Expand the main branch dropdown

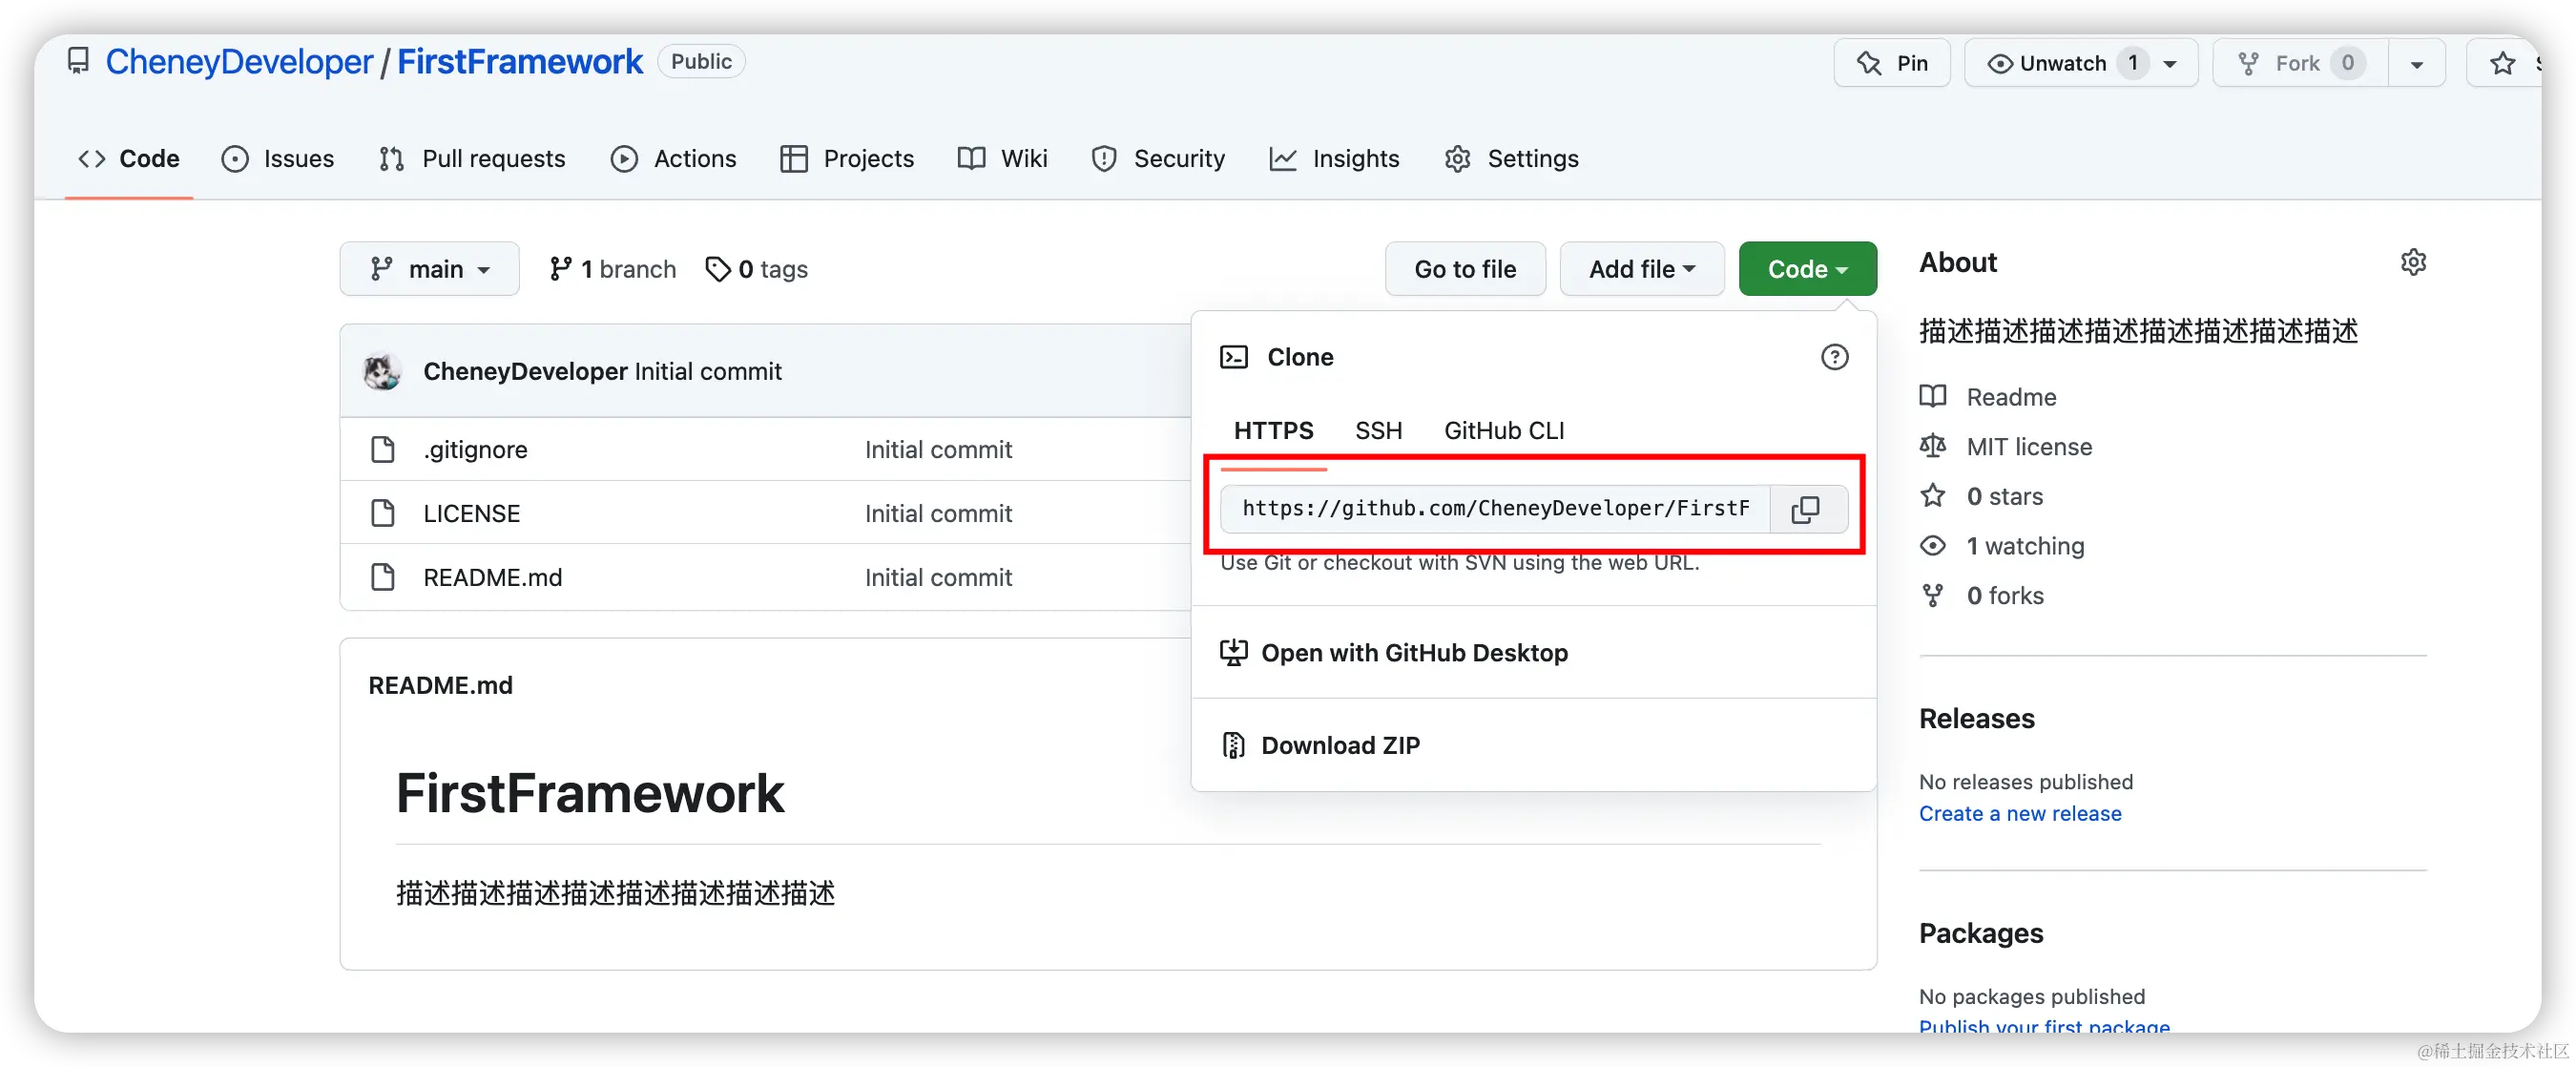pos(430,269)
